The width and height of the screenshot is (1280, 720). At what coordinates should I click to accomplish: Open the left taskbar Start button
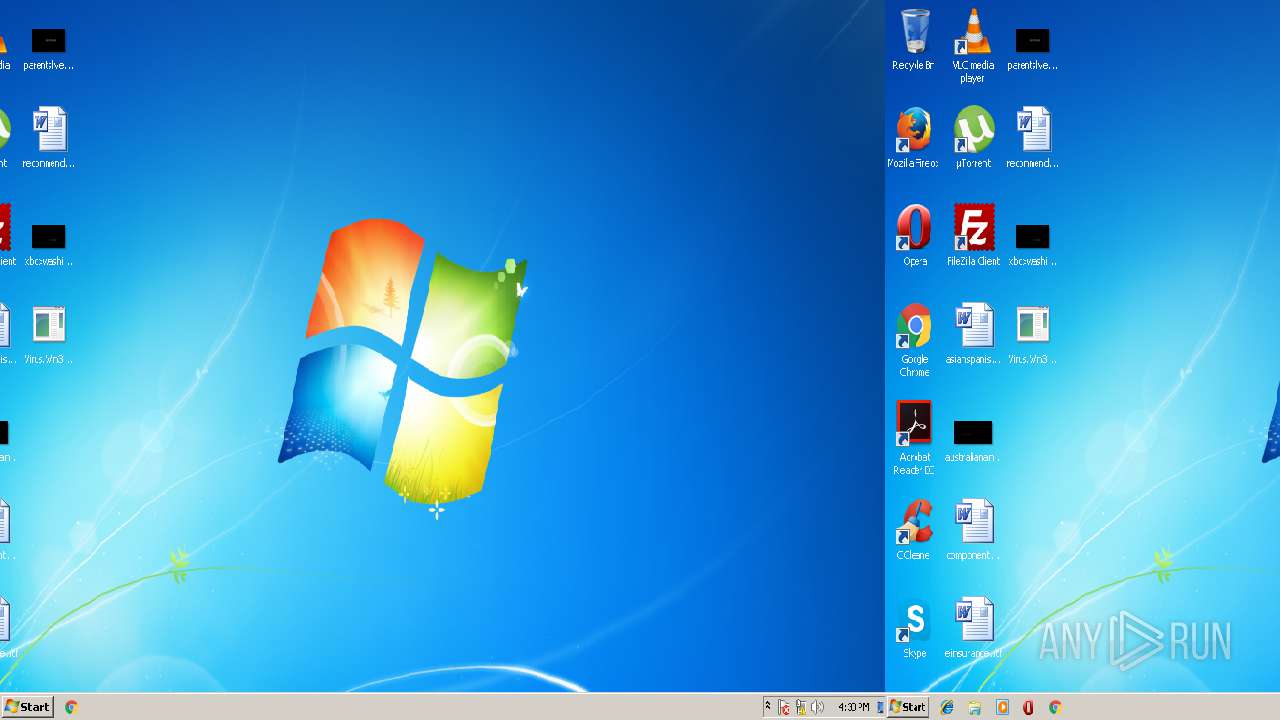tap(27, 707)
